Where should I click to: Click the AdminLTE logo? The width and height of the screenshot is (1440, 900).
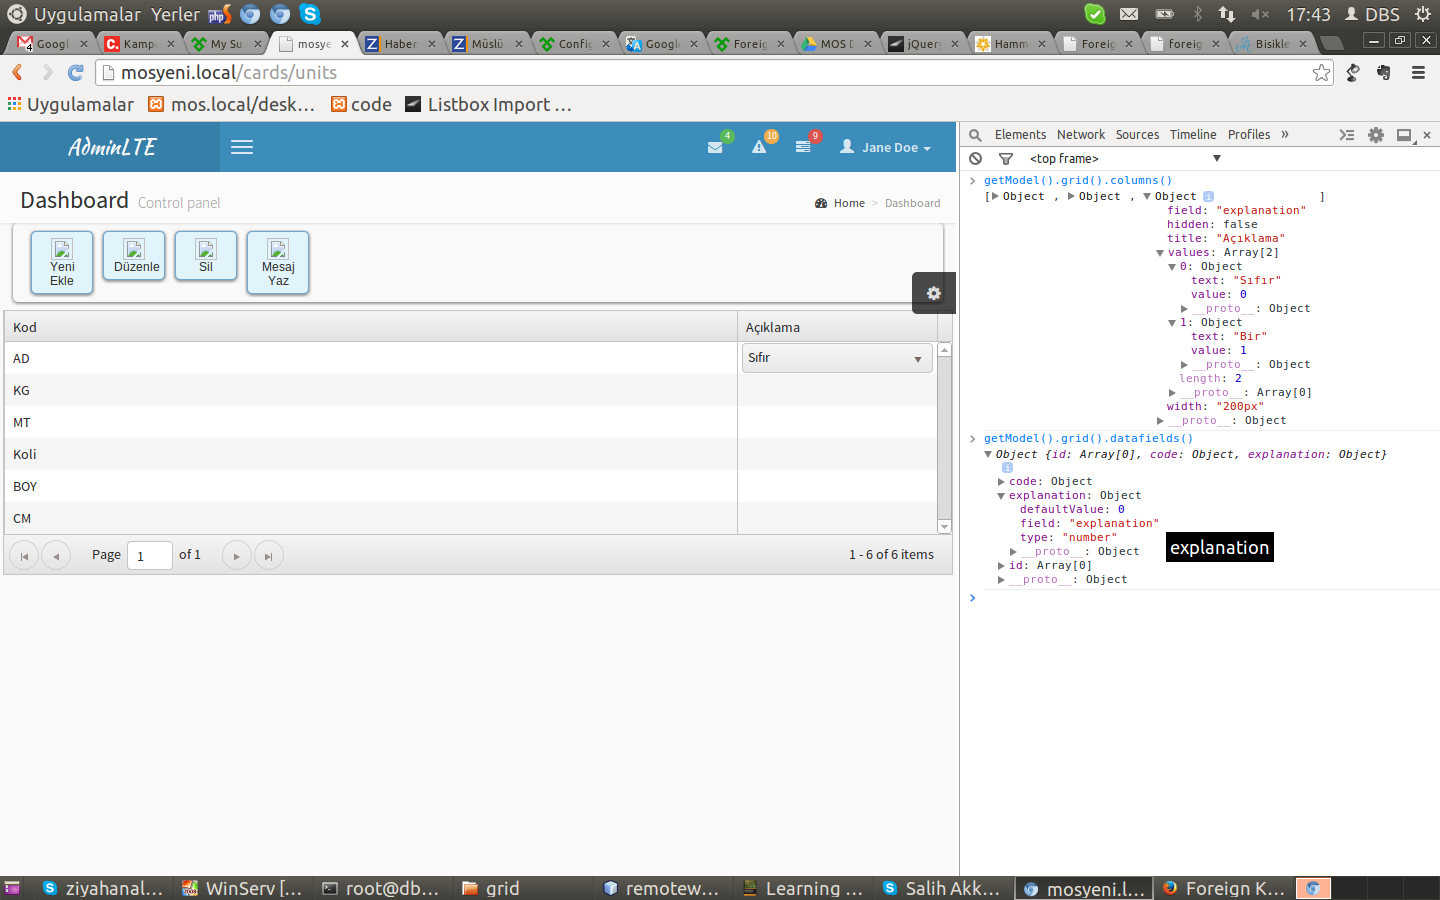pos(111,147)
